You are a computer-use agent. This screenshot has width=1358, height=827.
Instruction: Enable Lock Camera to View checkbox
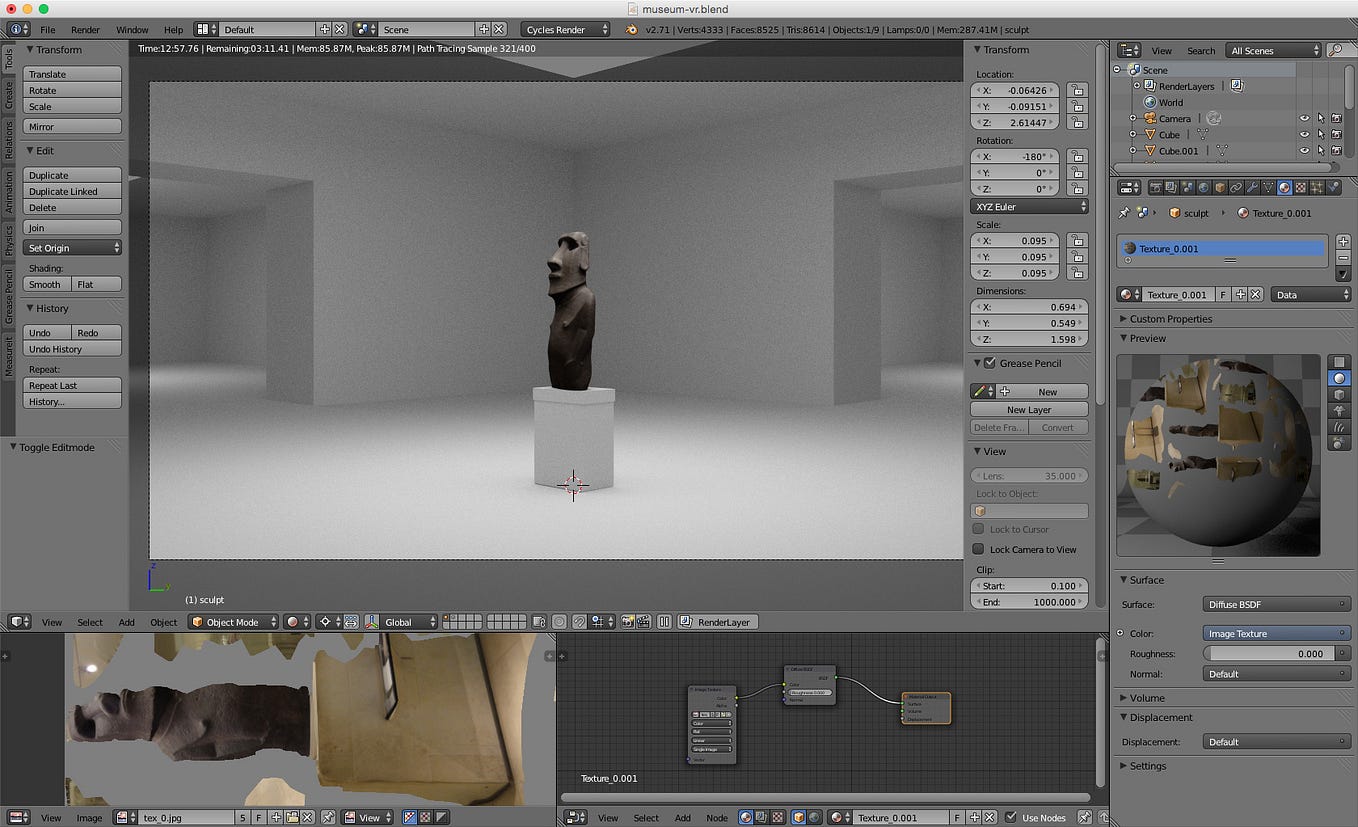[978, 549]
